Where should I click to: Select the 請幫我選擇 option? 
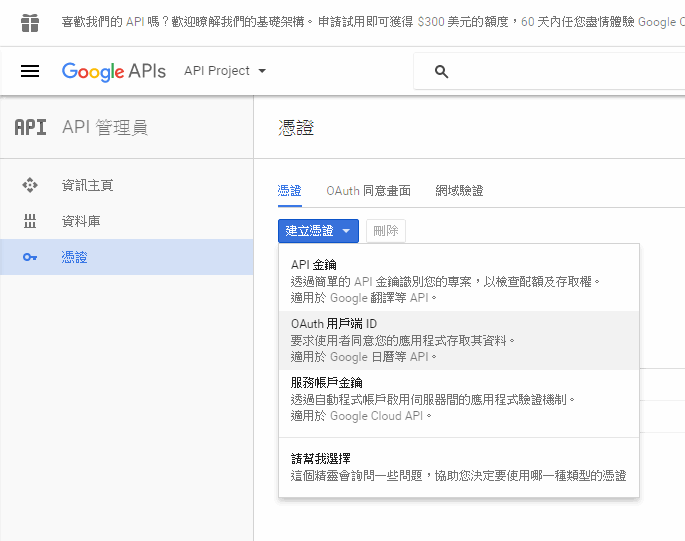tap(458, 467)
